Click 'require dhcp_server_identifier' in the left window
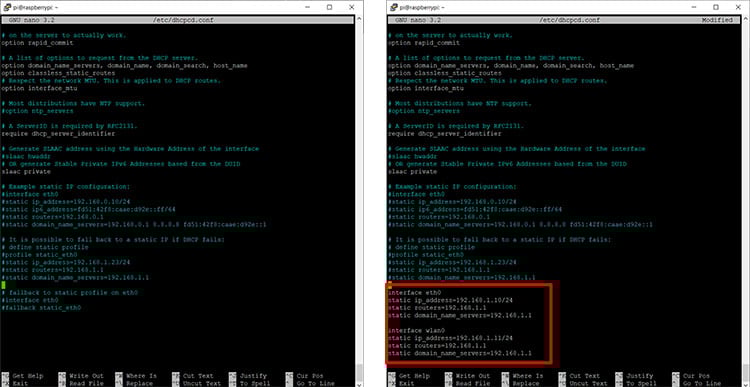 58,134
